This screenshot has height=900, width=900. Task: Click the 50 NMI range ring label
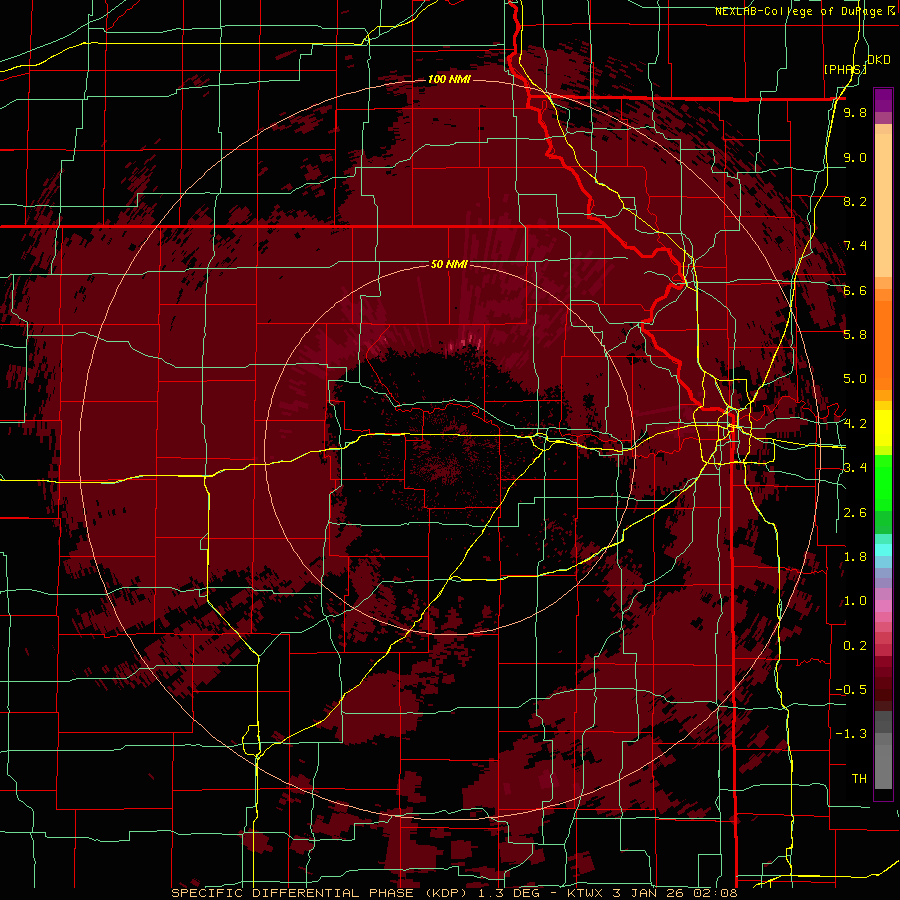(x=449, y=264)
